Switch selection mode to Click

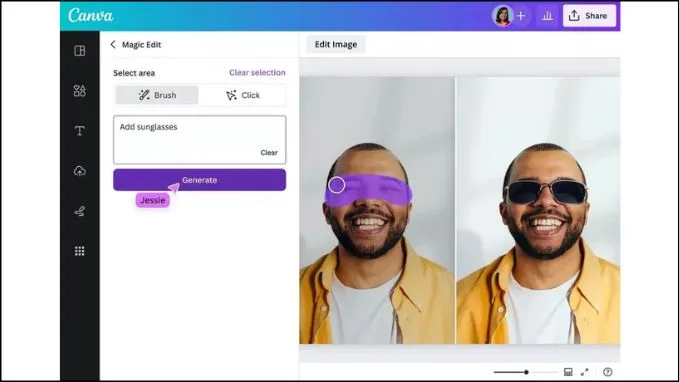coord(243,95)
